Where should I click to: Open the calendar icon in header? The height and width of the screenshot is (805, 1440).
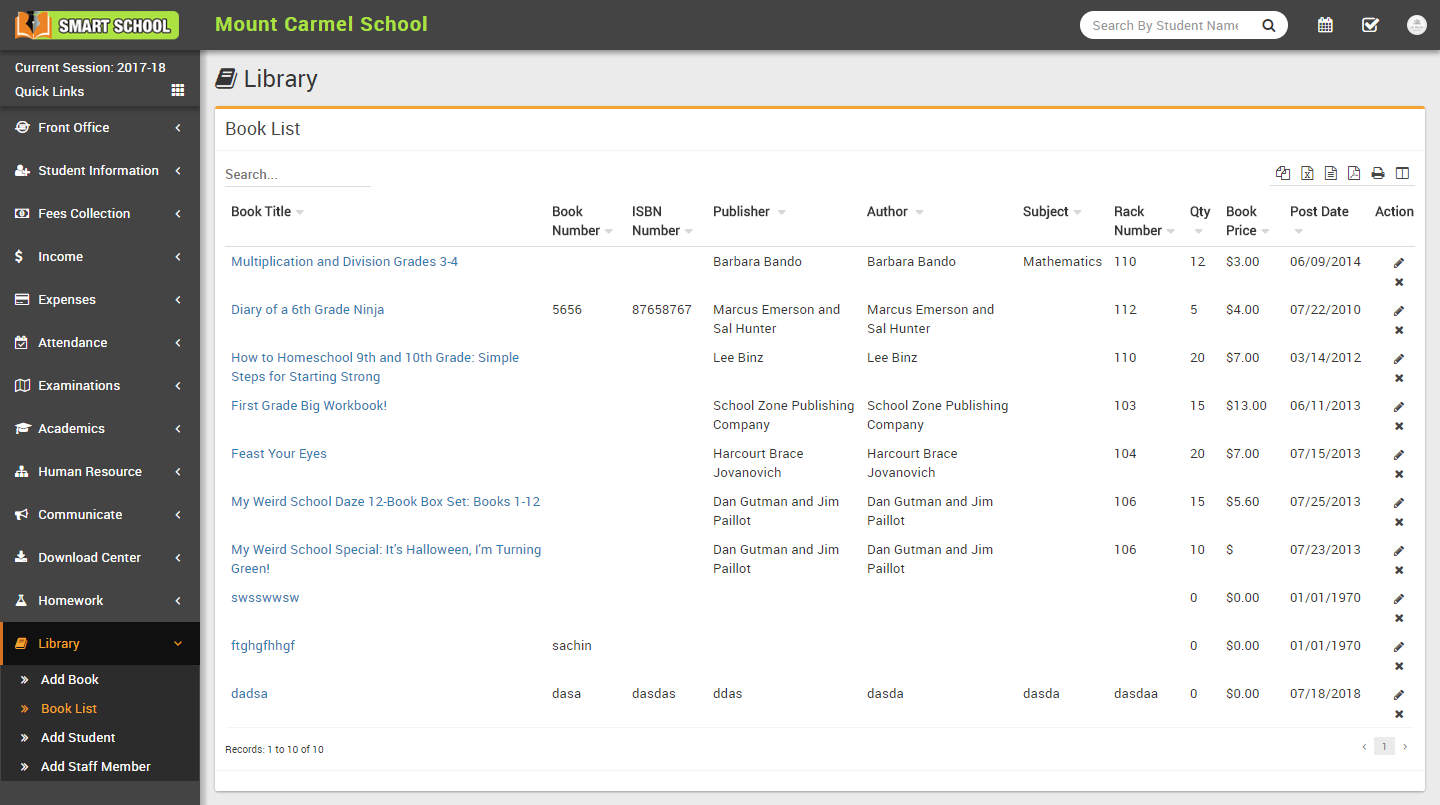[1325, 25]
